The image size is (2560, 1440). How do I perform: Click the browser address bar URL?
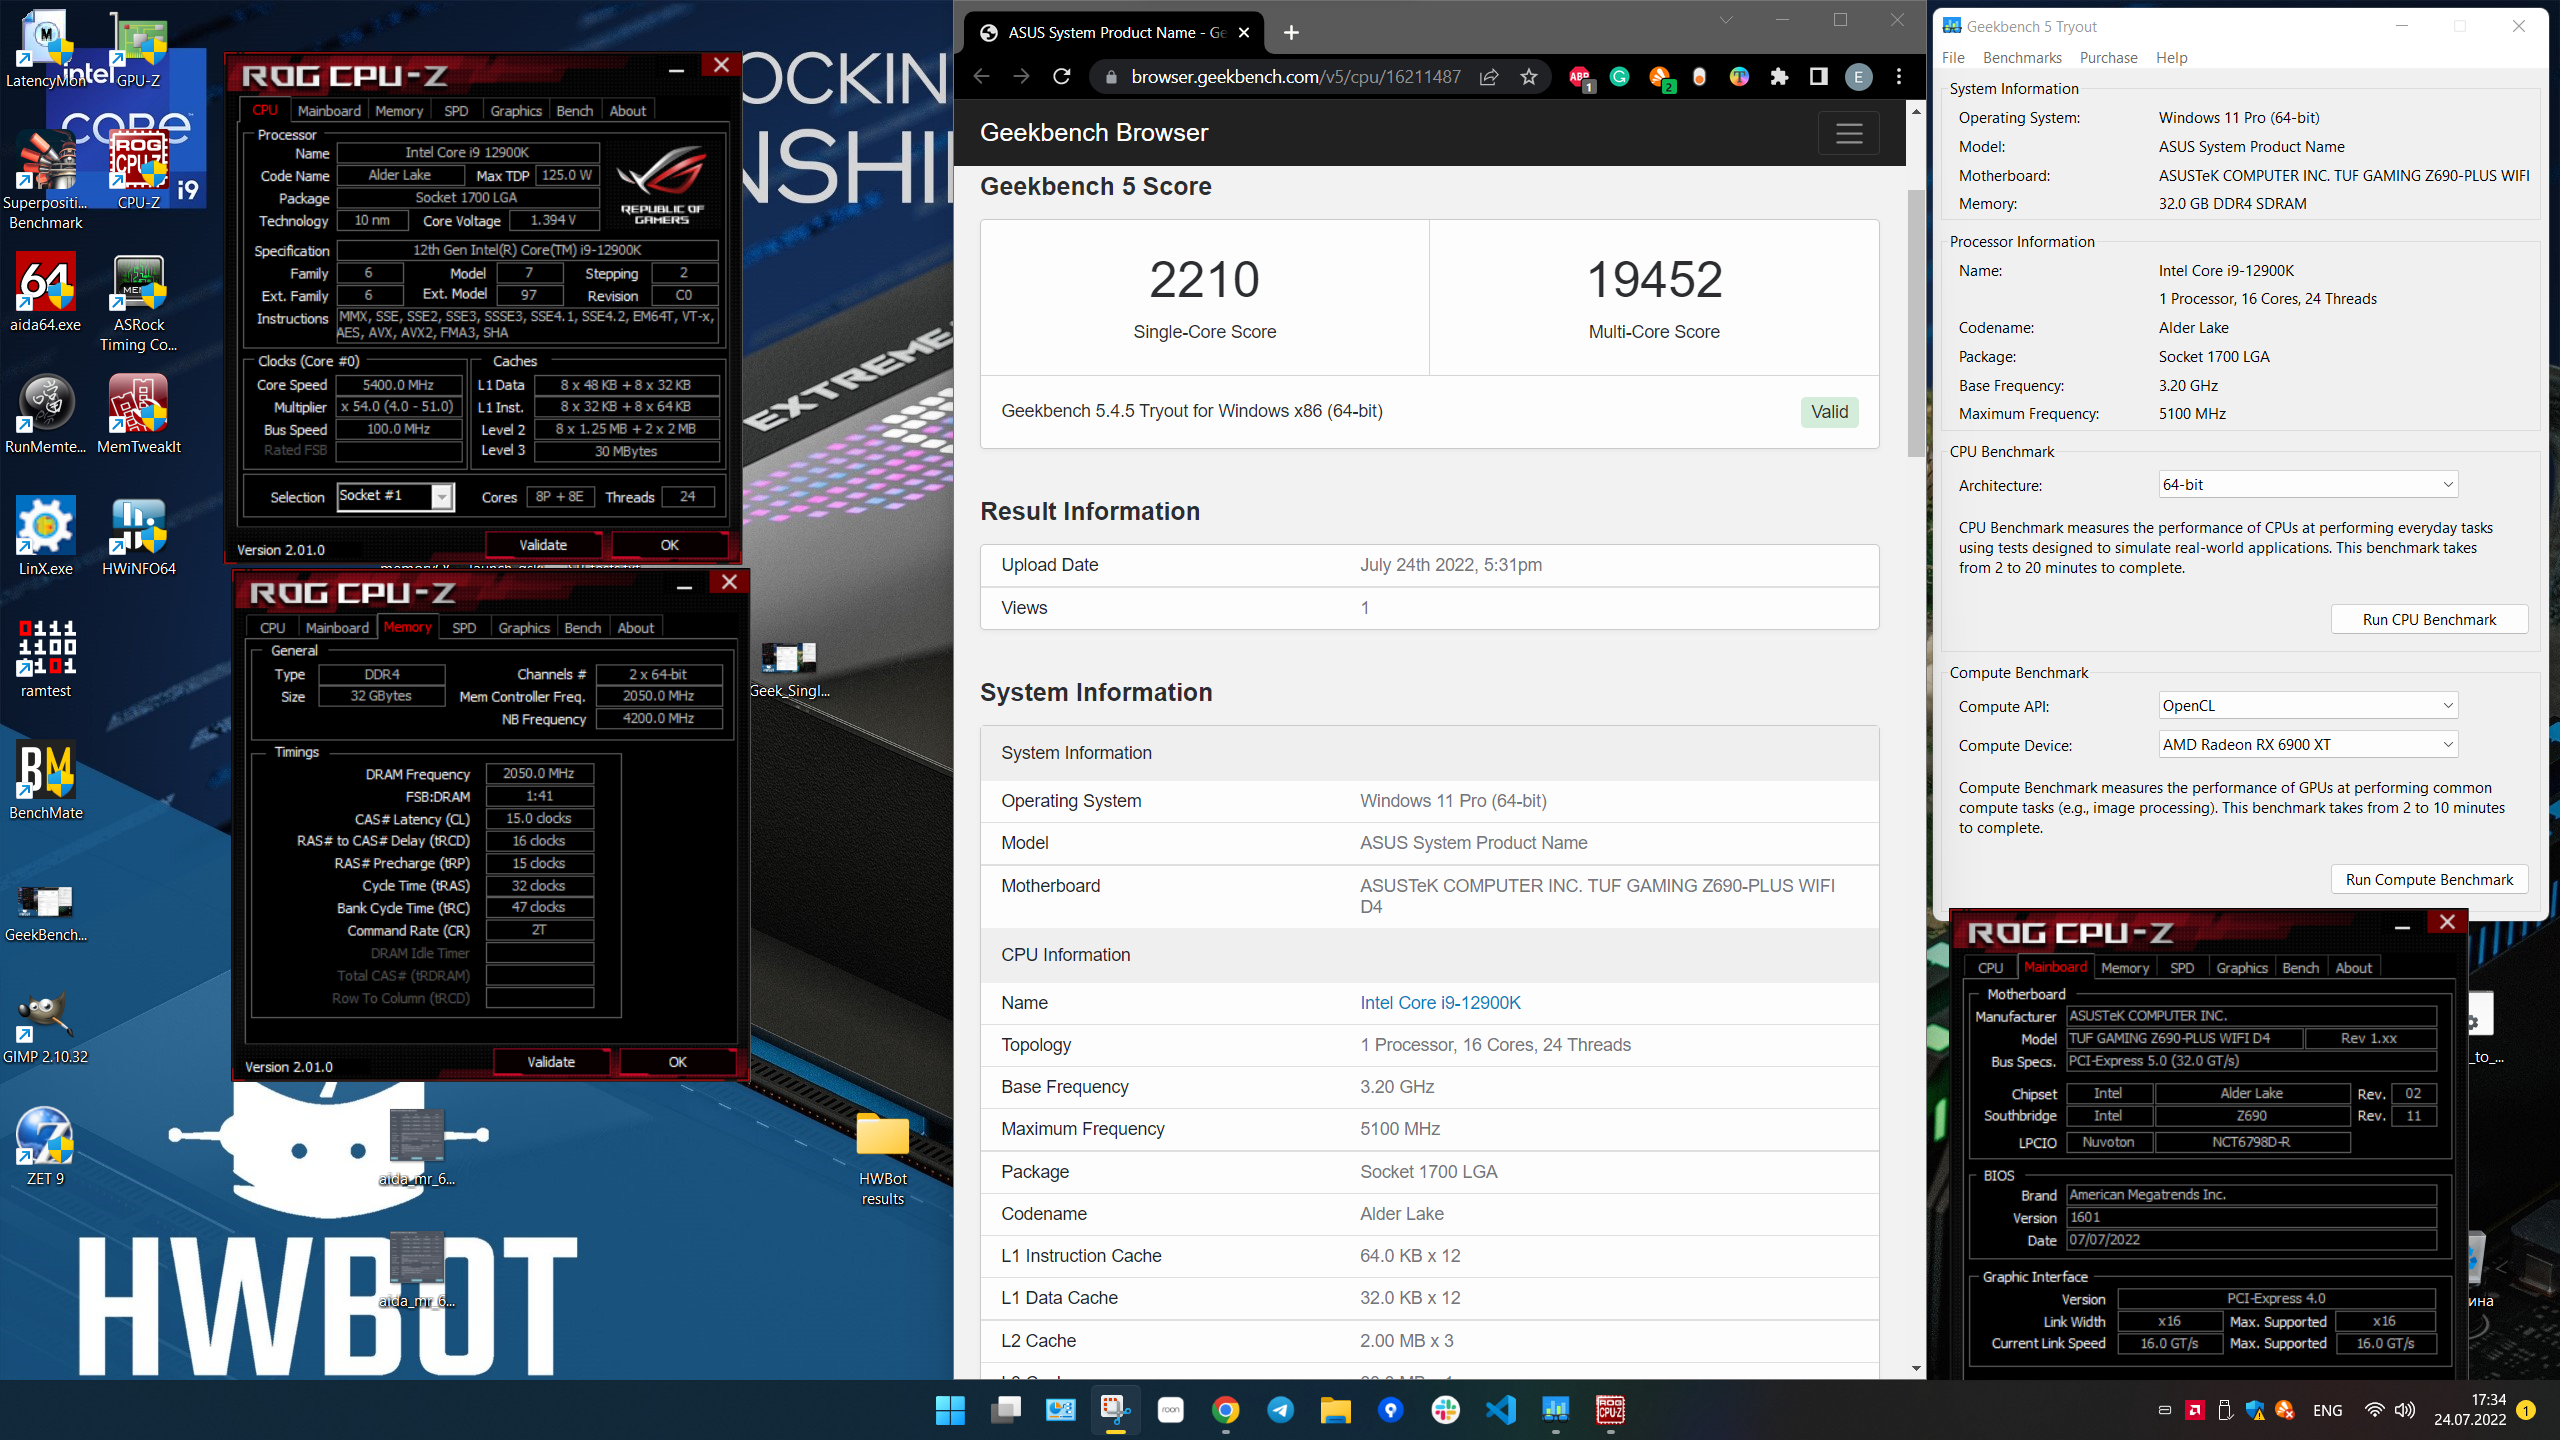[1296, 77]
